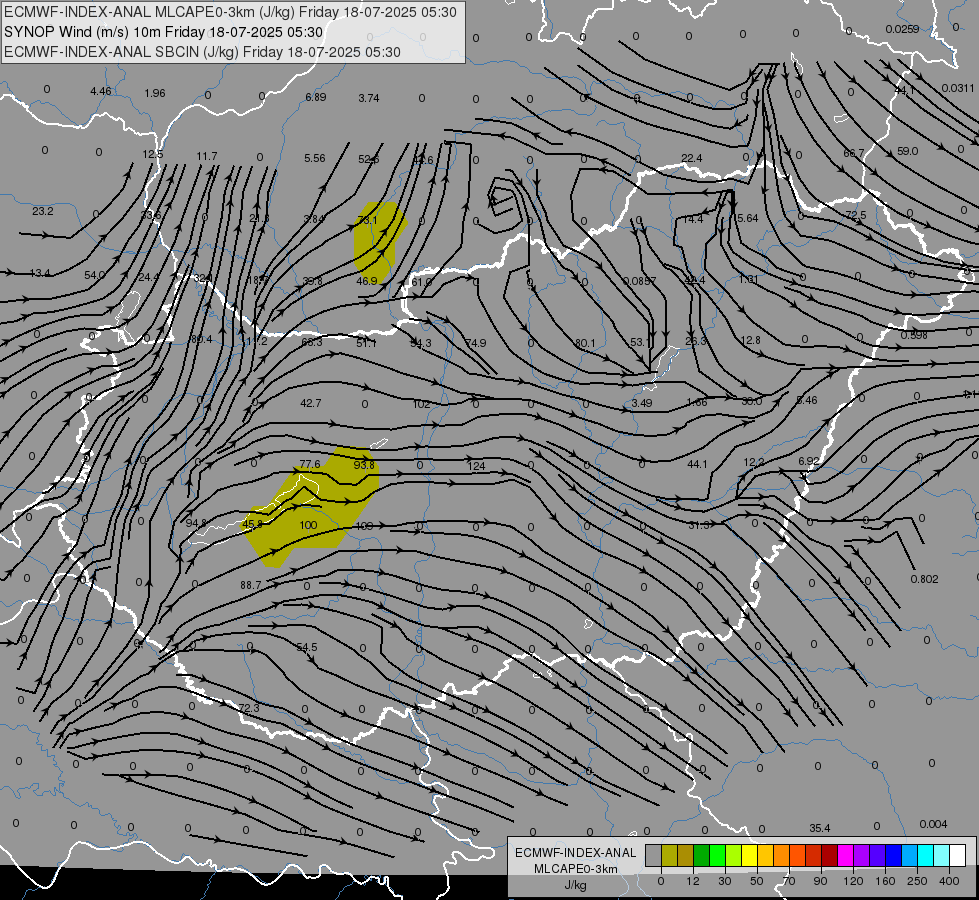Select the purple legend swatch
The image size is (979, 900).
tap(862, 855)
